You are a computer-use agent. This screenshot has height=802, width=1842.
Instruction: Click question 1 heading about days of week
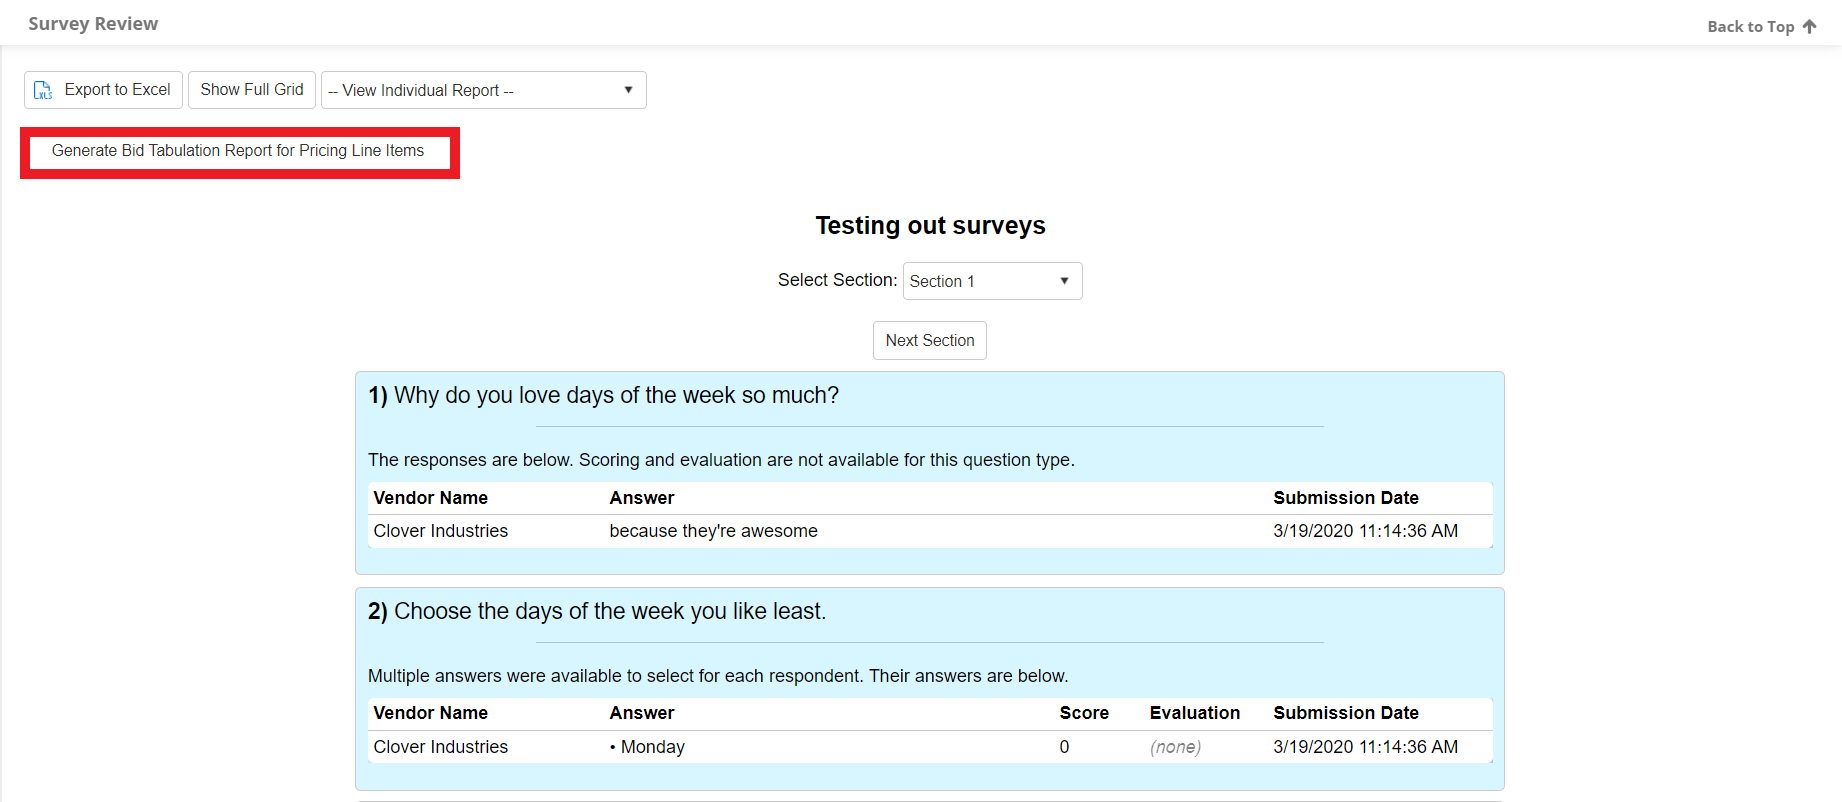pyautogui.click(x=603, y=395)
